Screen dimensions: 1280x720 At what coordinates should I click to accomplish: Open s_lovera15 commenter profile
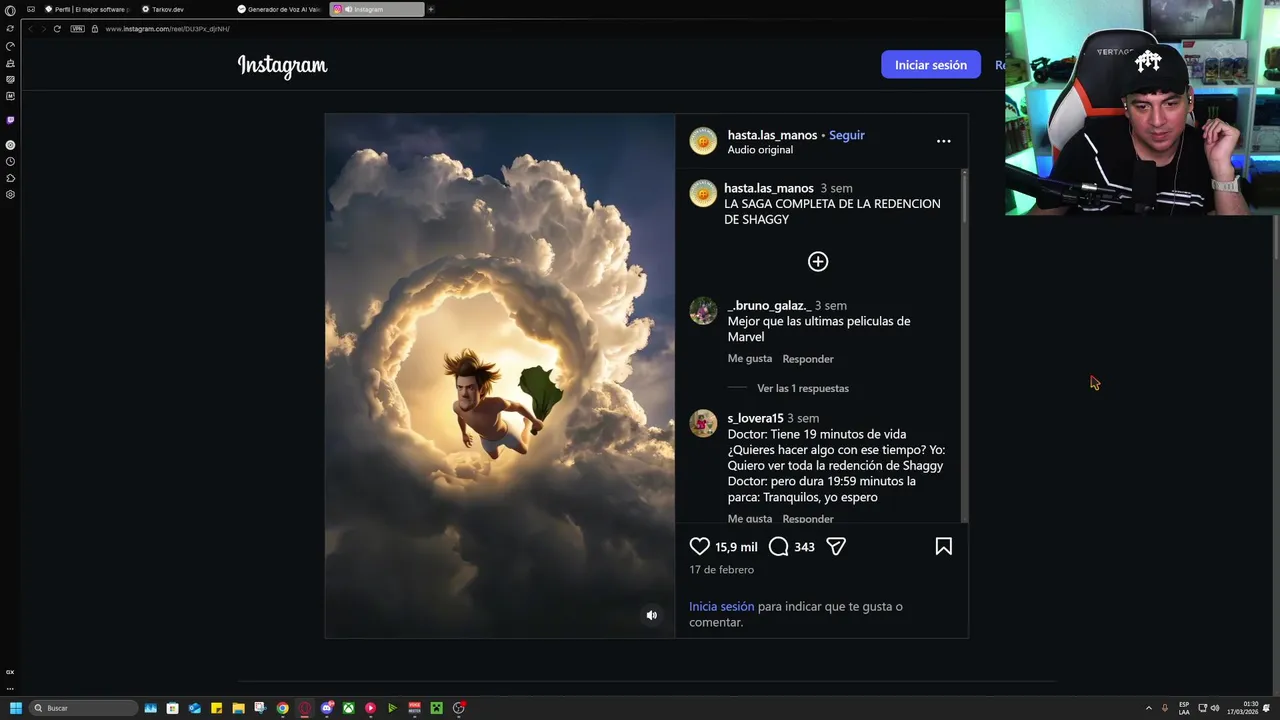pyautogui.click(x=755, y=418)
